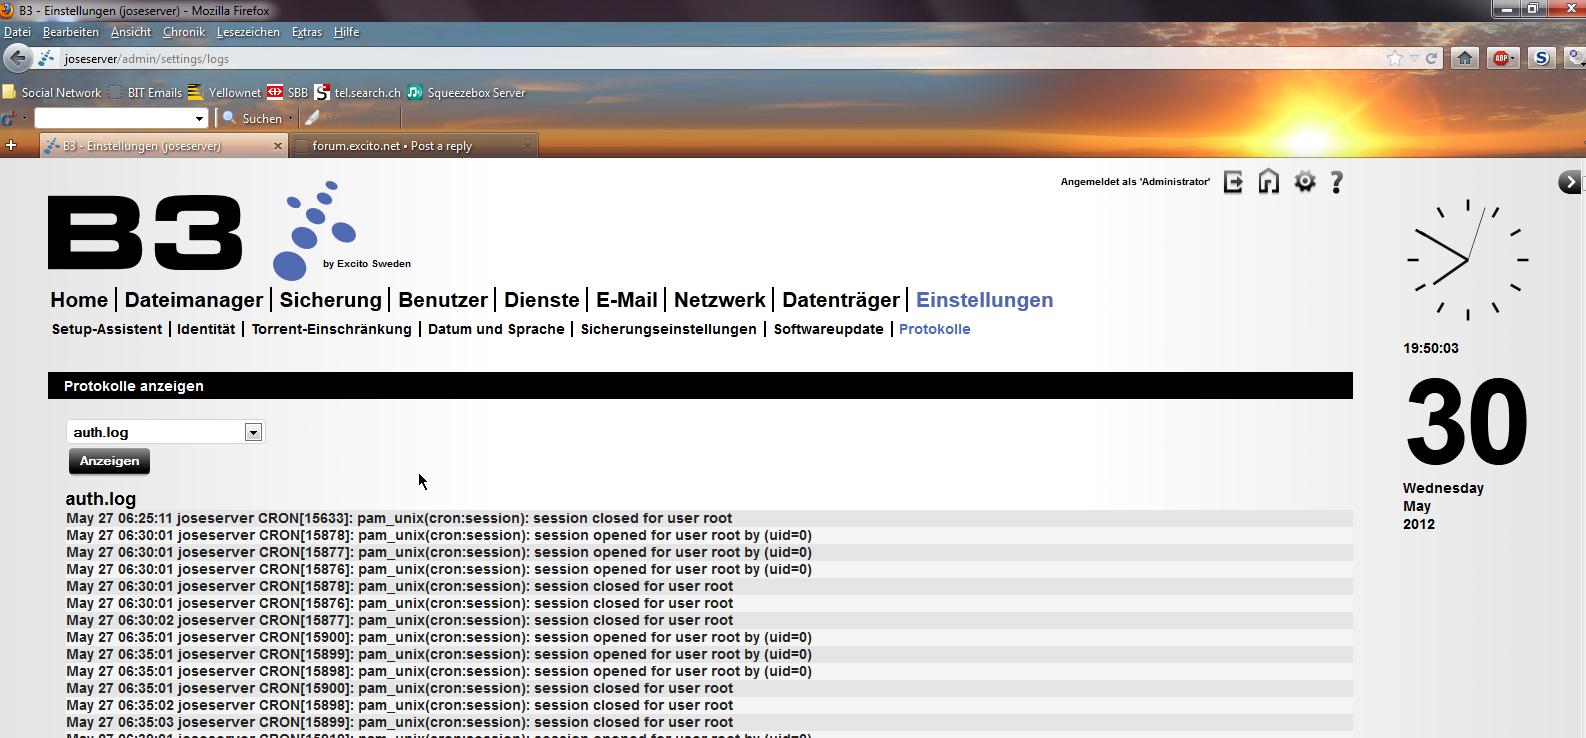Screen dimensions: 1586x738
Task: Open the Google toolbar search box dropdown
Action: [x=199, y=118]
